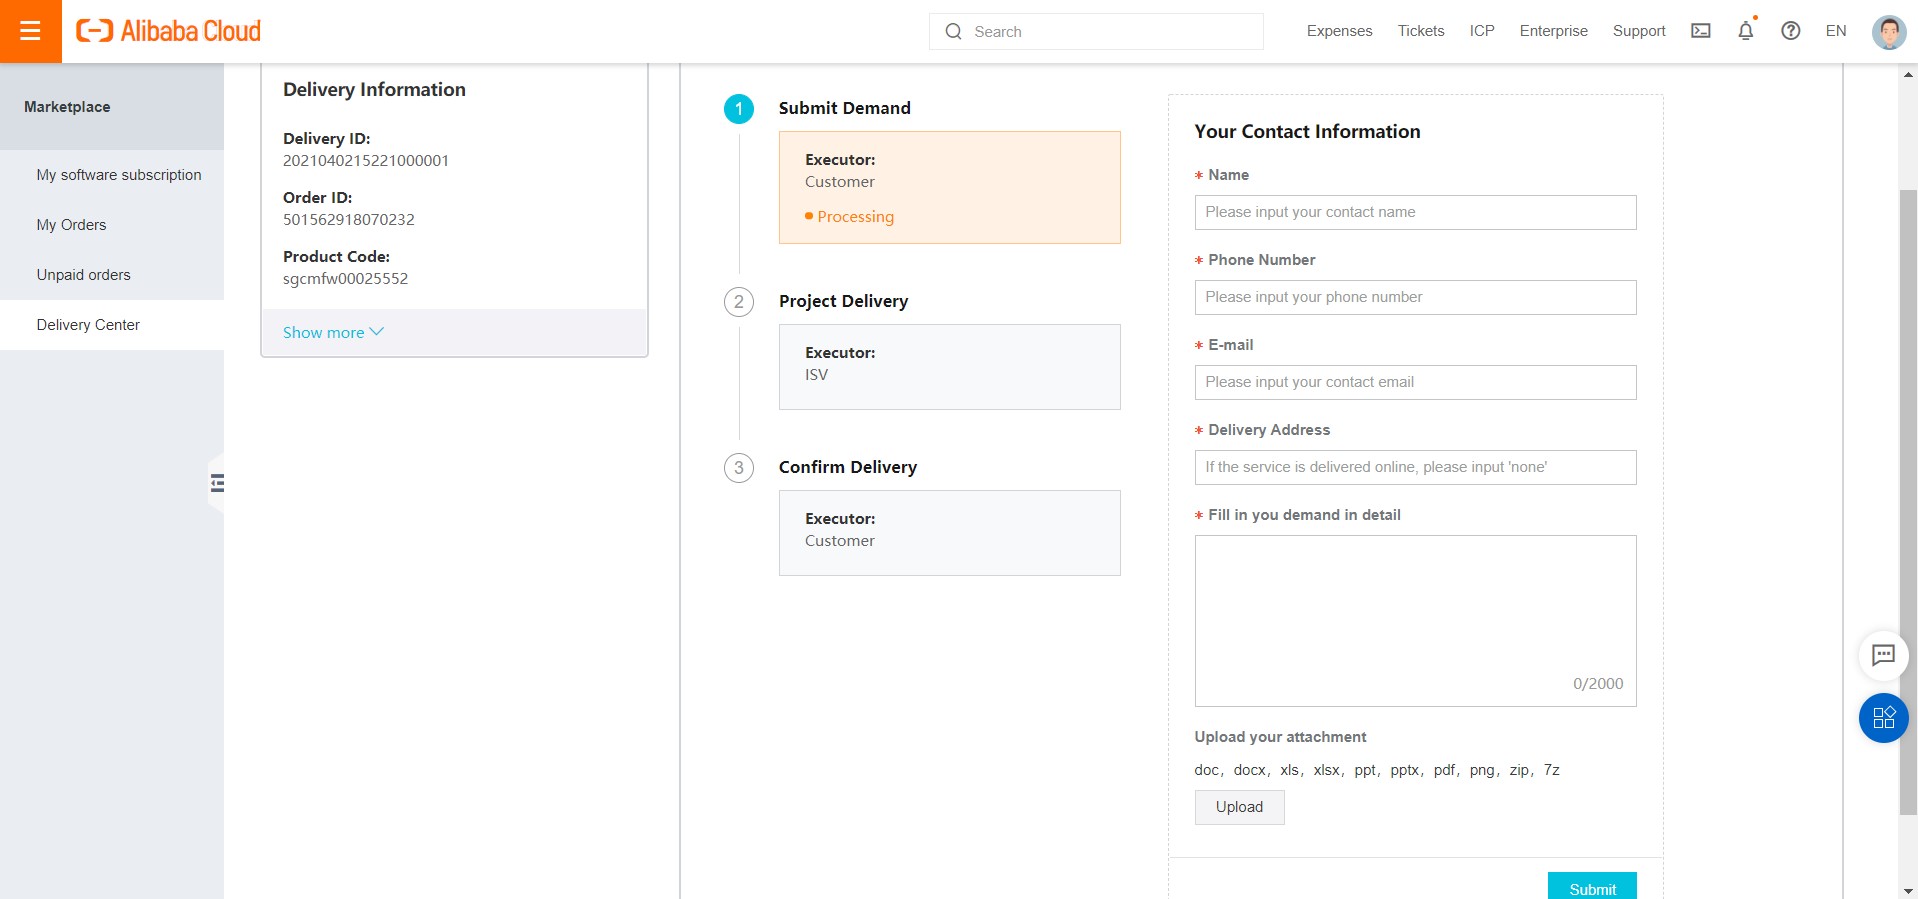Expand Show more delivery details
This screenshot has height=899, width=1918.
(x=333, y=333)
